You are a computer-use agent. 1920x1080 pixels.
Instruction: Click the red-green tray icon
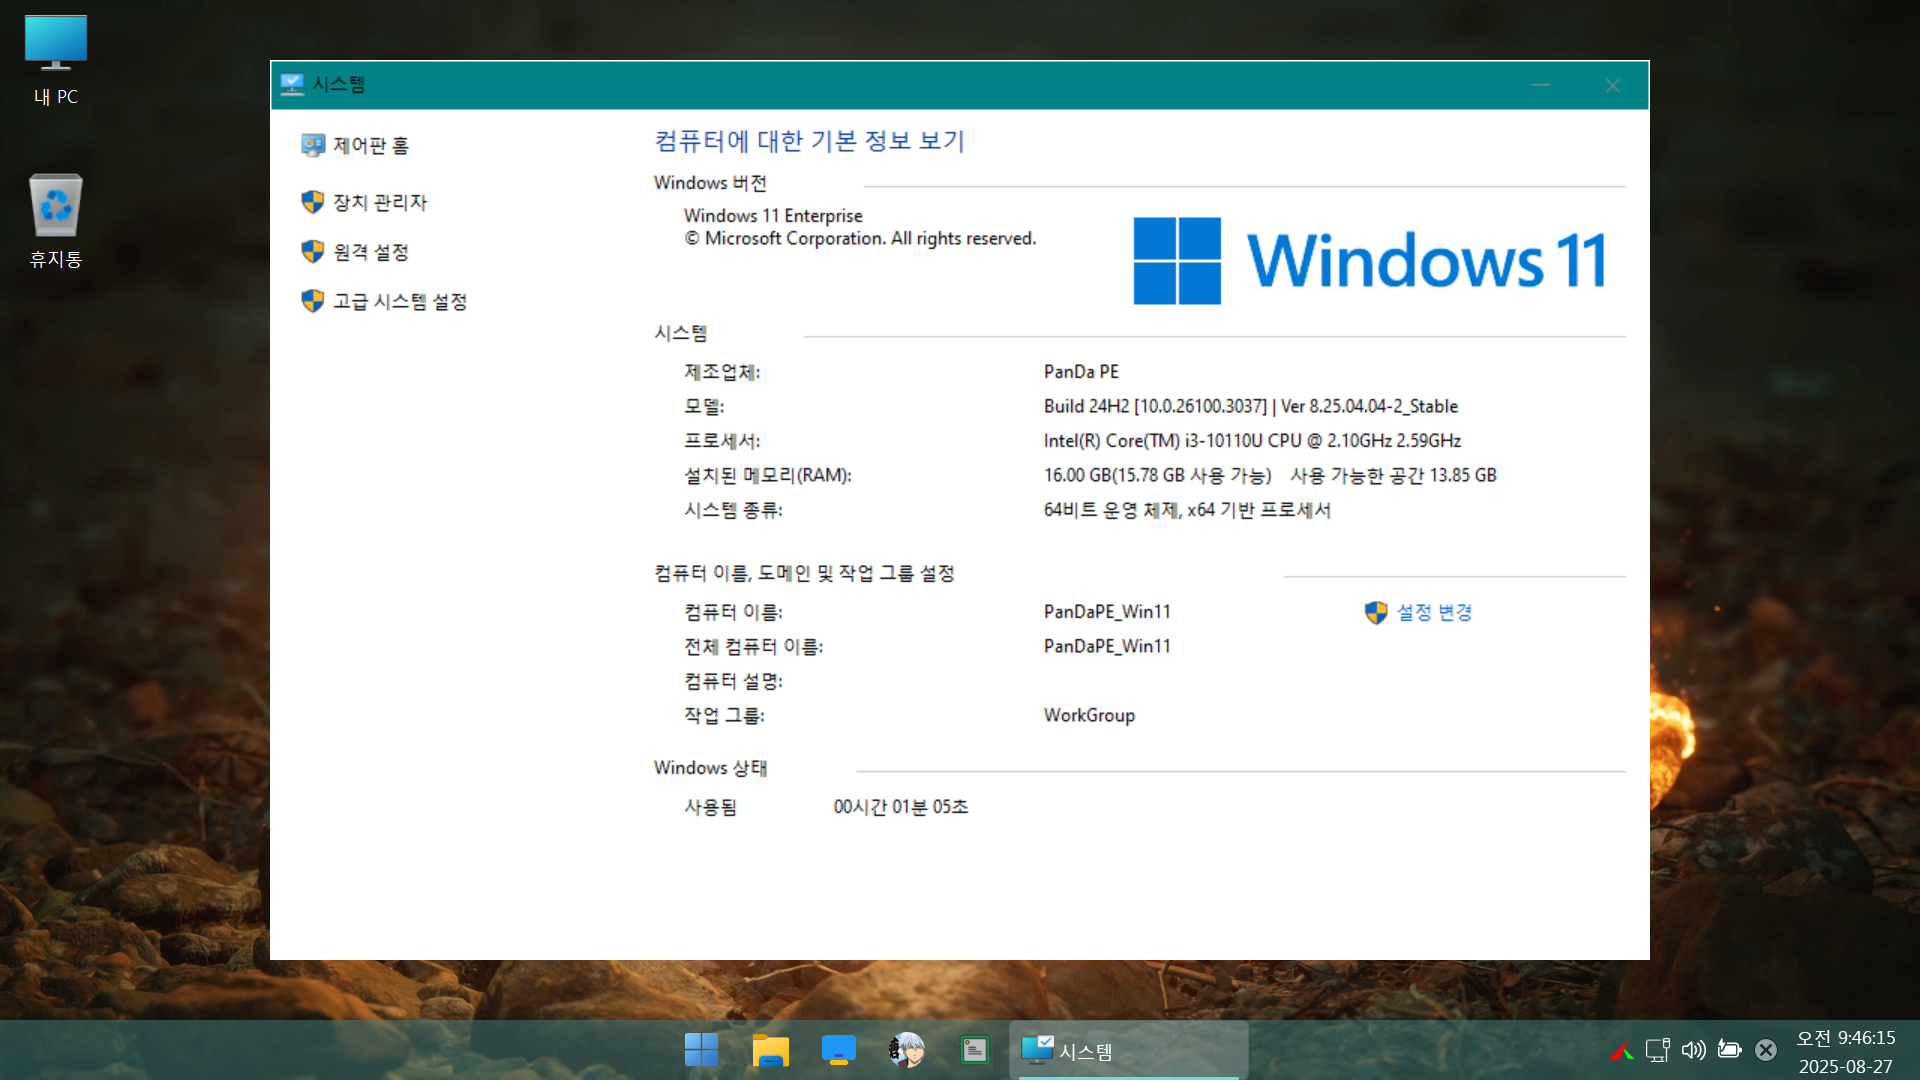(1621, 1051)
